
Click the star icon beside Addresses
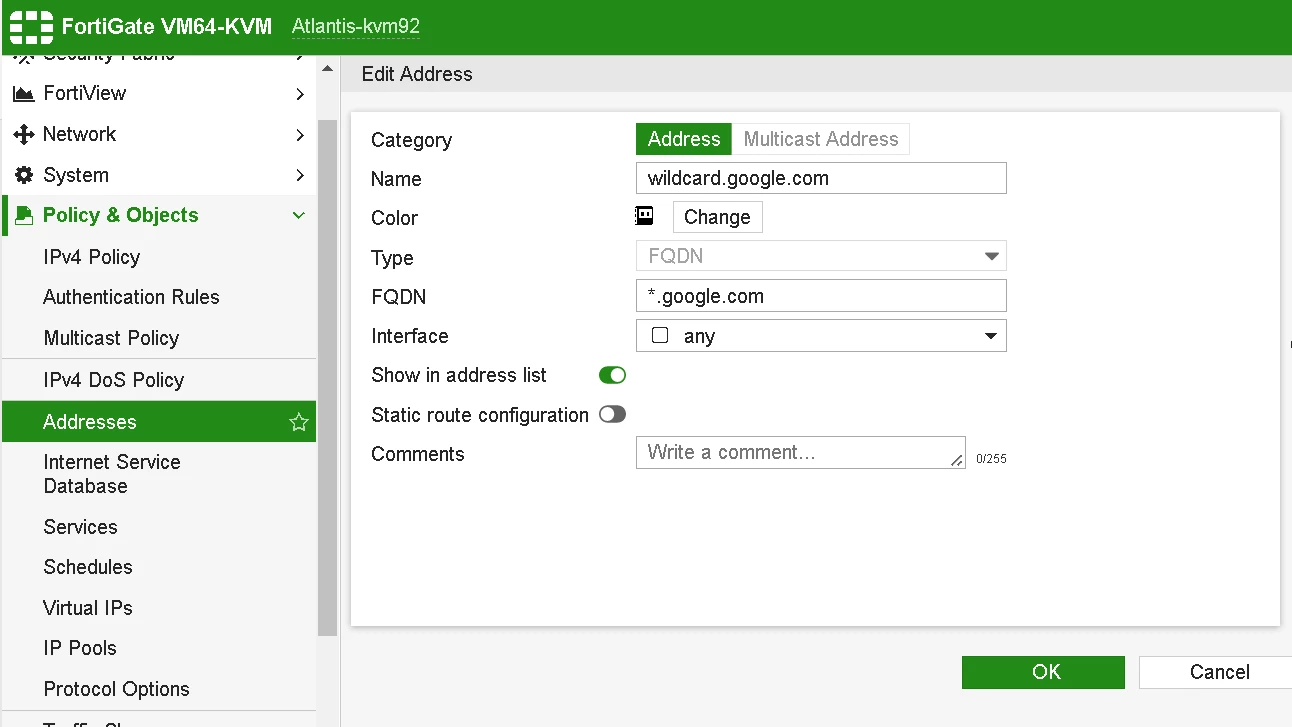point(298,422)
